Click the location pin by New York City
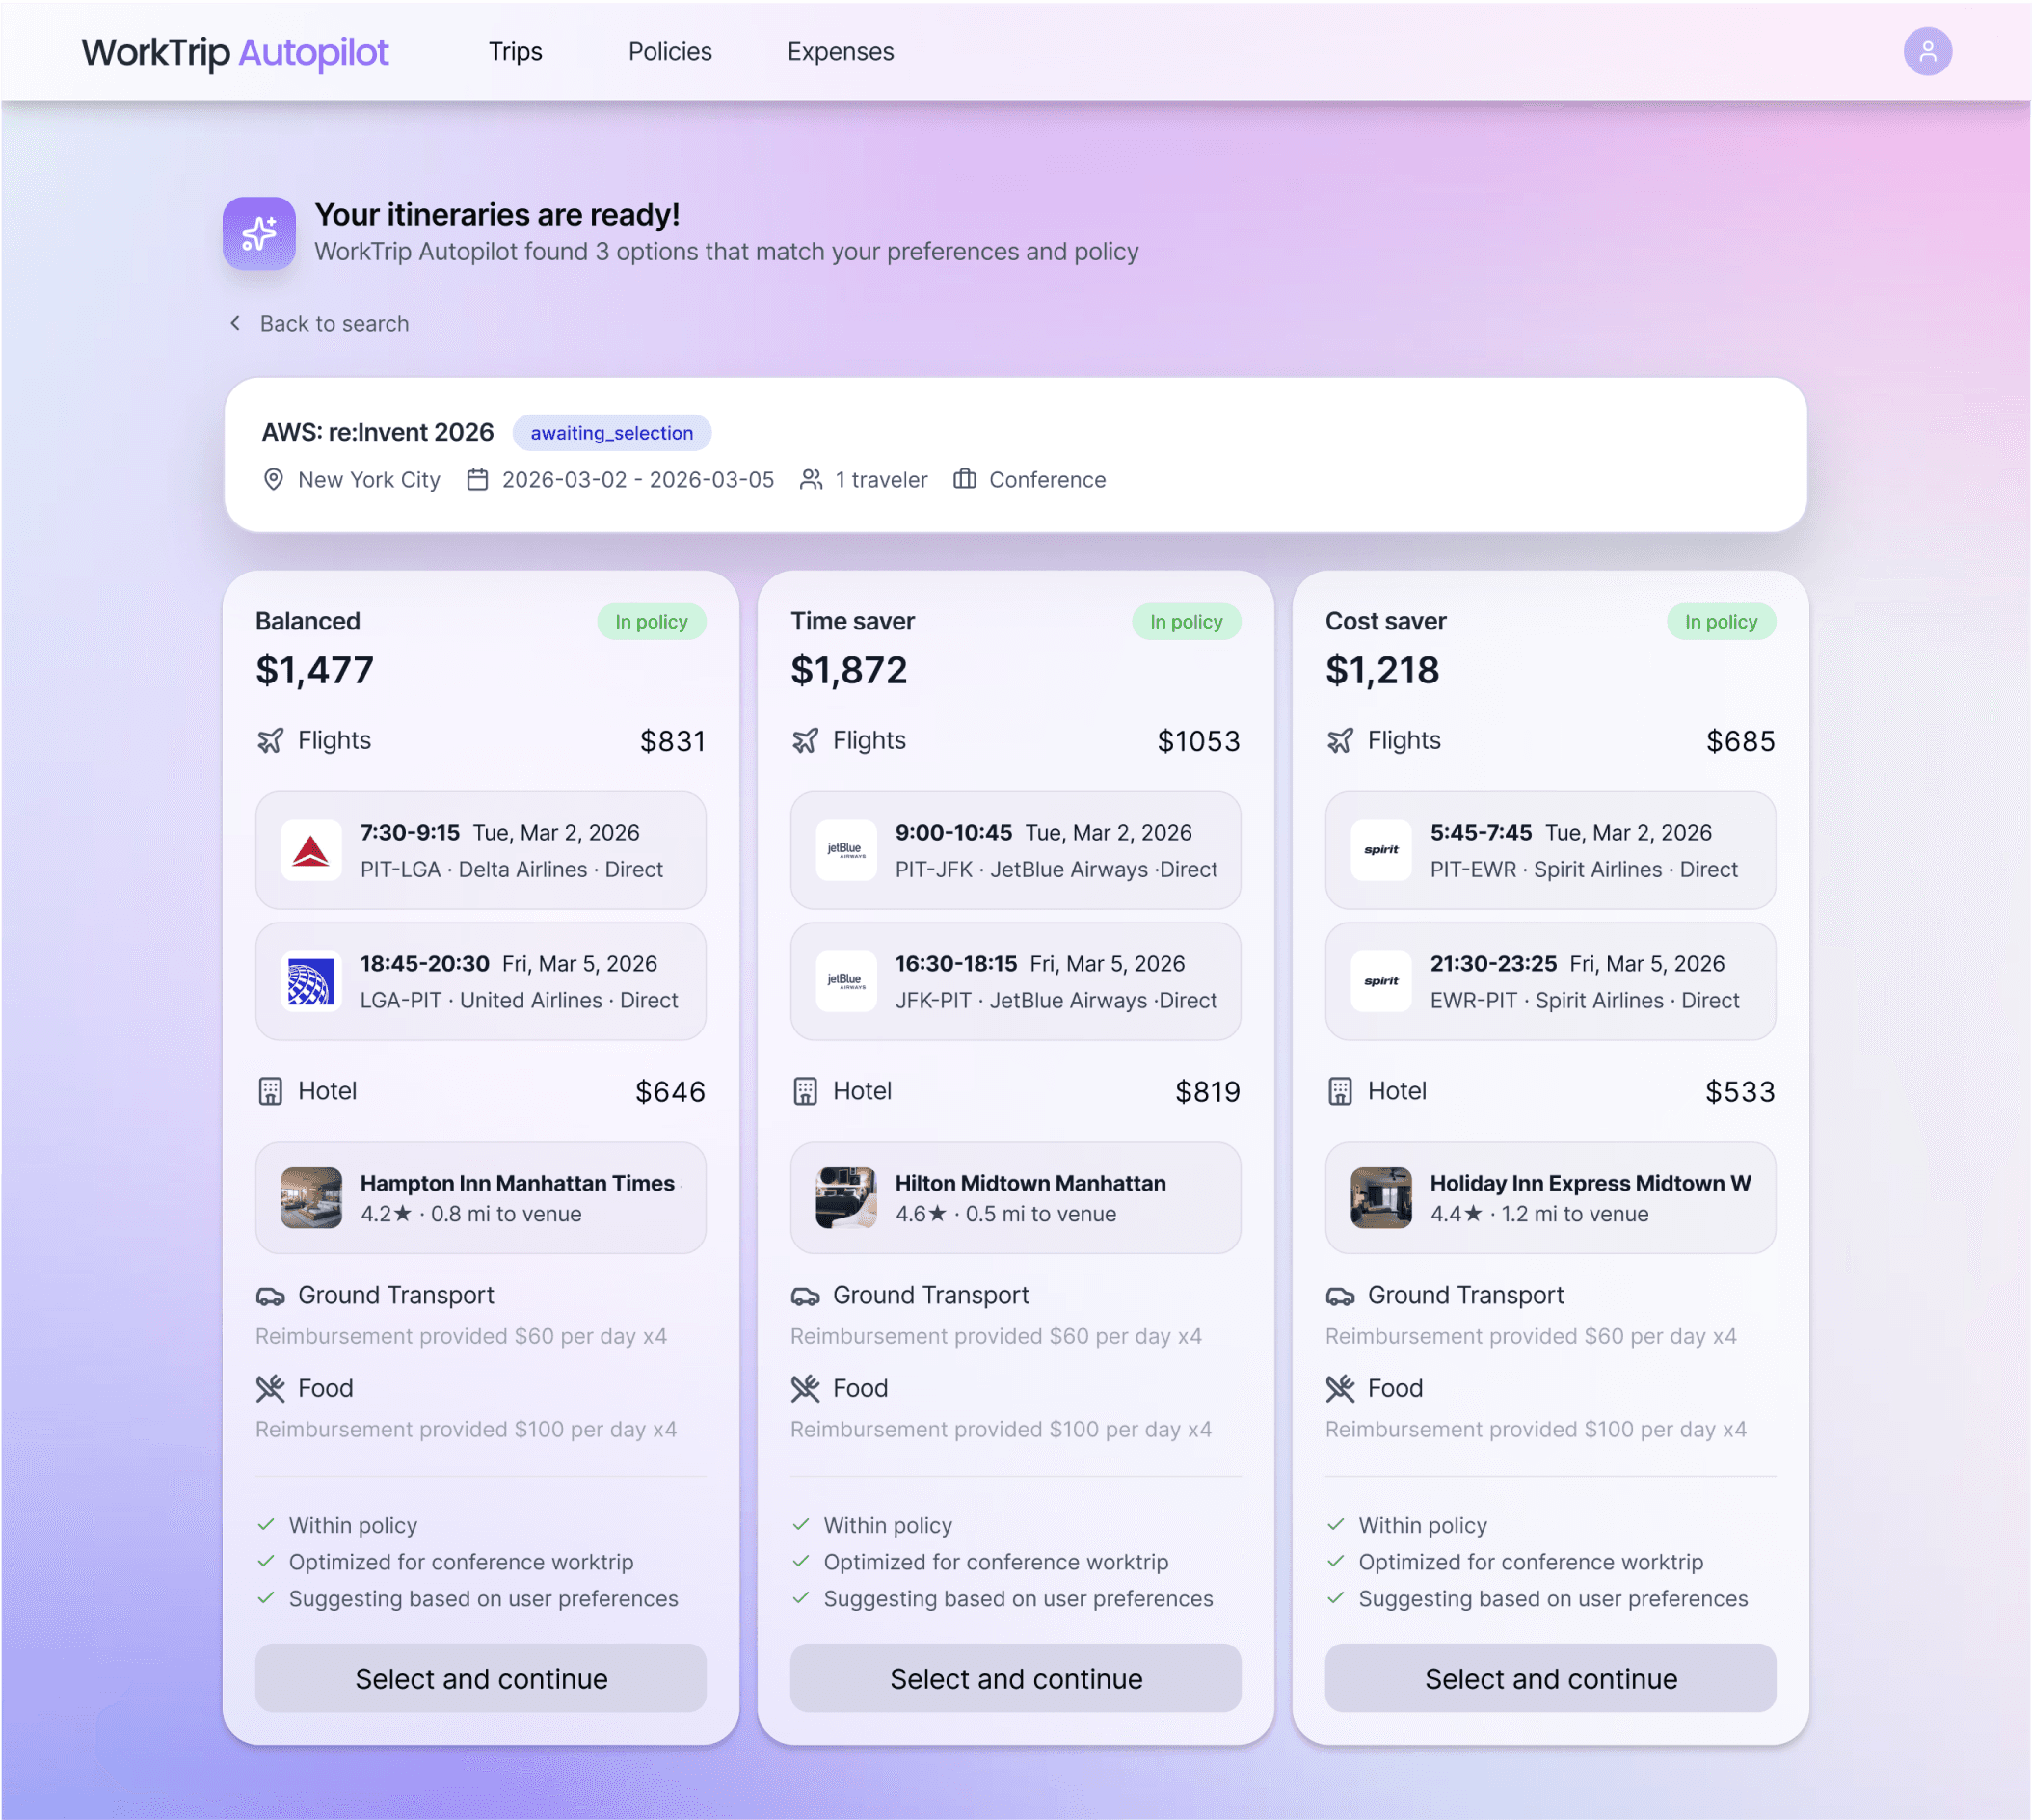Viewport: 2032px width, 1820px height. tap(273, 480)
